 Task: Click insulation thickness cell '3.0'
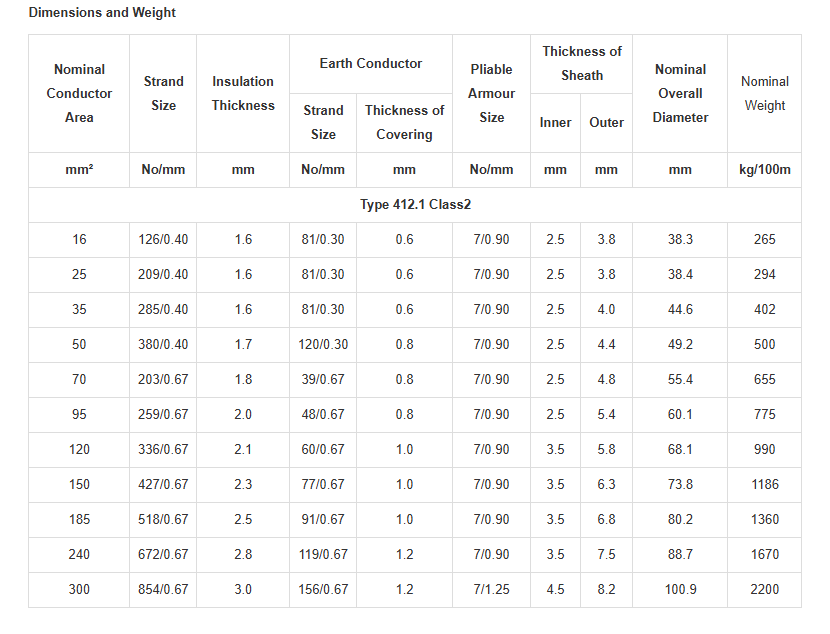click(243, 589)
